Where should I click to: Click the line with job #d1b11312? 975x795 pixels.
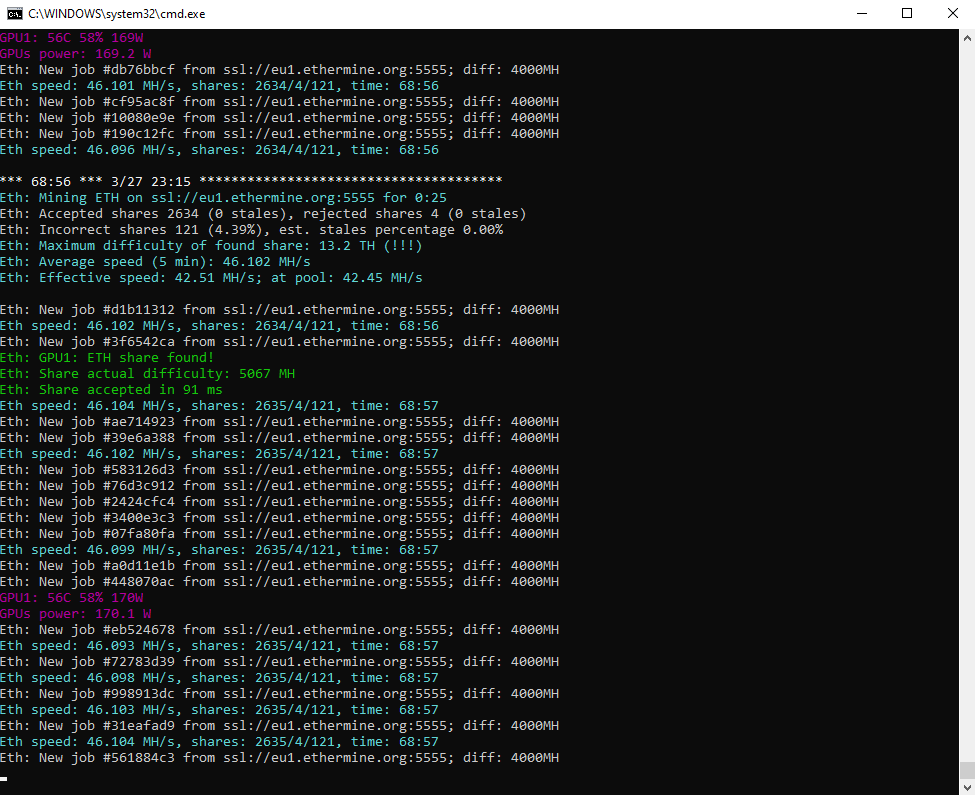[279, 310]
